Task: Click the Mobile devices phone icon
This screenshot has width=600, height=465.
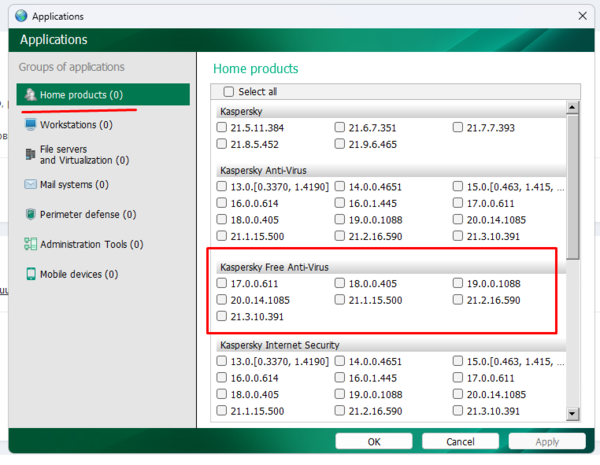Action: click(x=30, y=274)
